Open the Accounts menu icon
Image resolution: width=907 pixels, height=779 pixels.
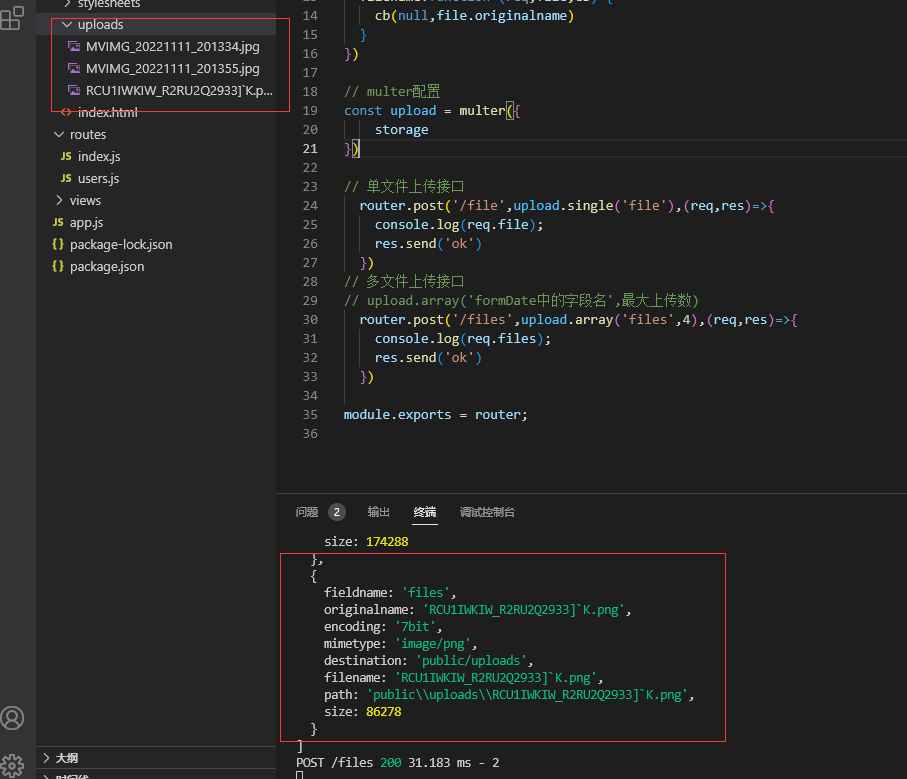tap(12, 718)
